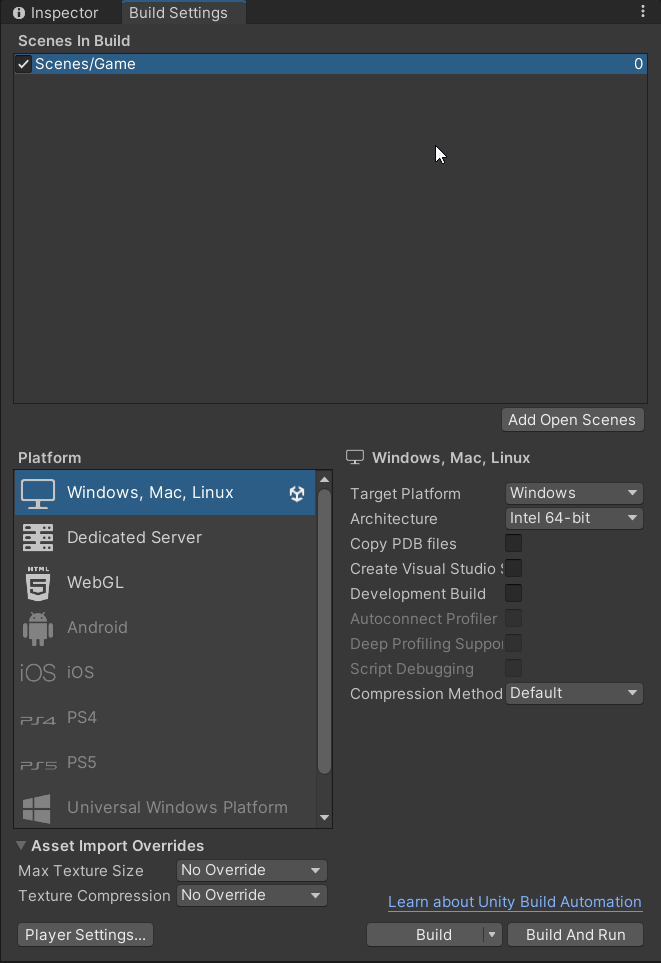Image resolution: width=661 pixels, height=963 pixels.
Task: Enable the Development Build checkbox
Action: coord(513,593)
